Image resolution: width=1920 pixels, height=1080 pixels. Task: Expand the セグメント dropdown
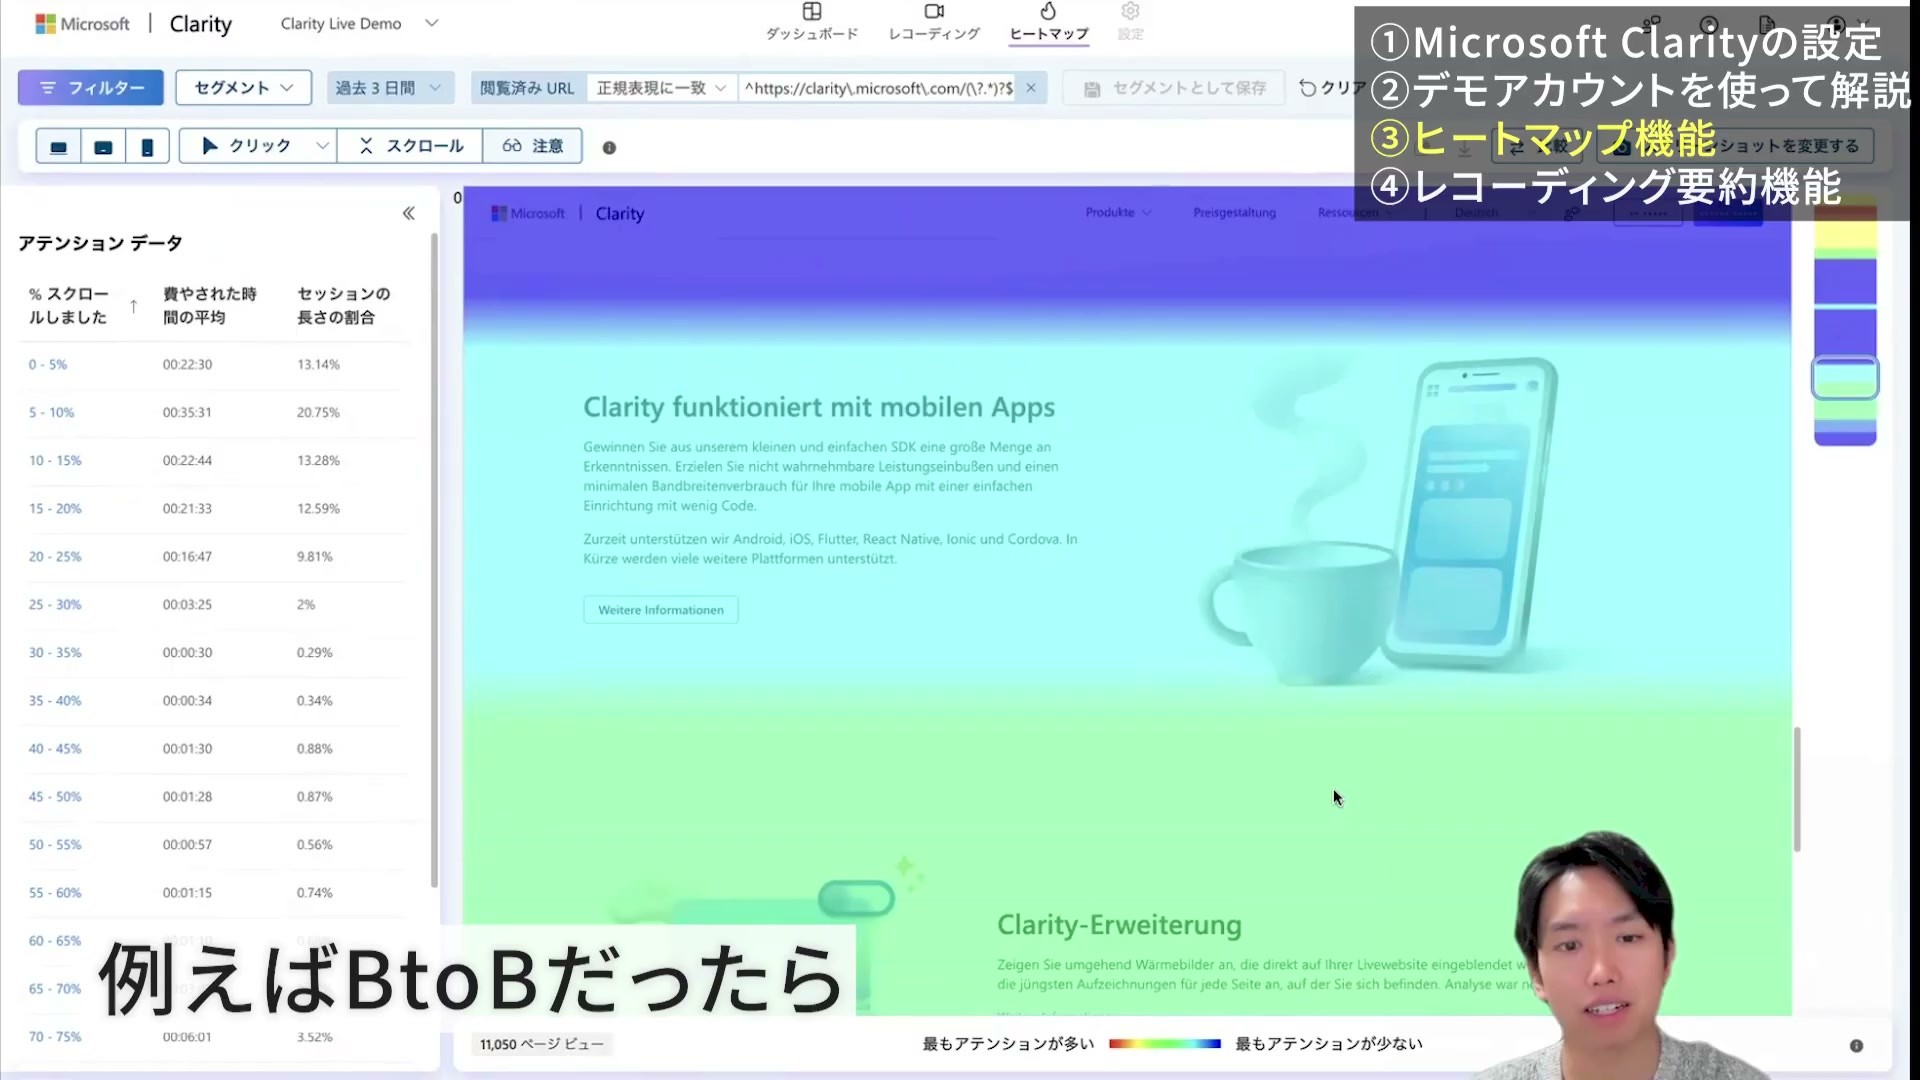[x=243, y=88]
